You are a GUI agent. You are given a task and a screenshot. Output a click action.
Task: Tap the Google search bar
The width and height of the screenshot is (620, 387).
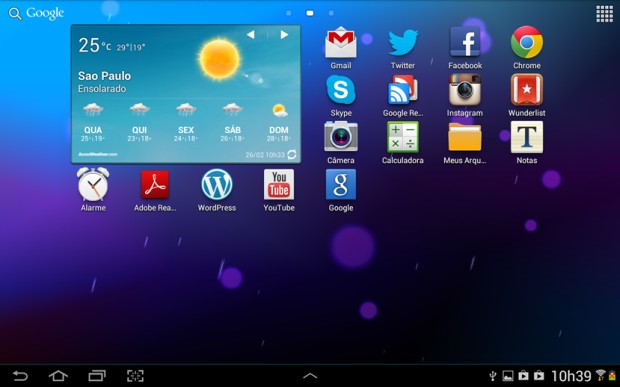(36, 13)
